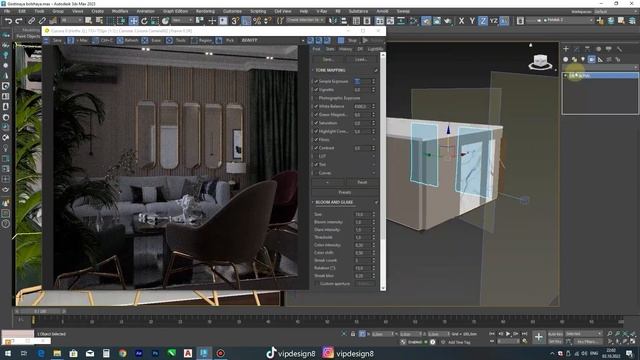
Task: Select the Select and Link tool
Action: point(31,20)
